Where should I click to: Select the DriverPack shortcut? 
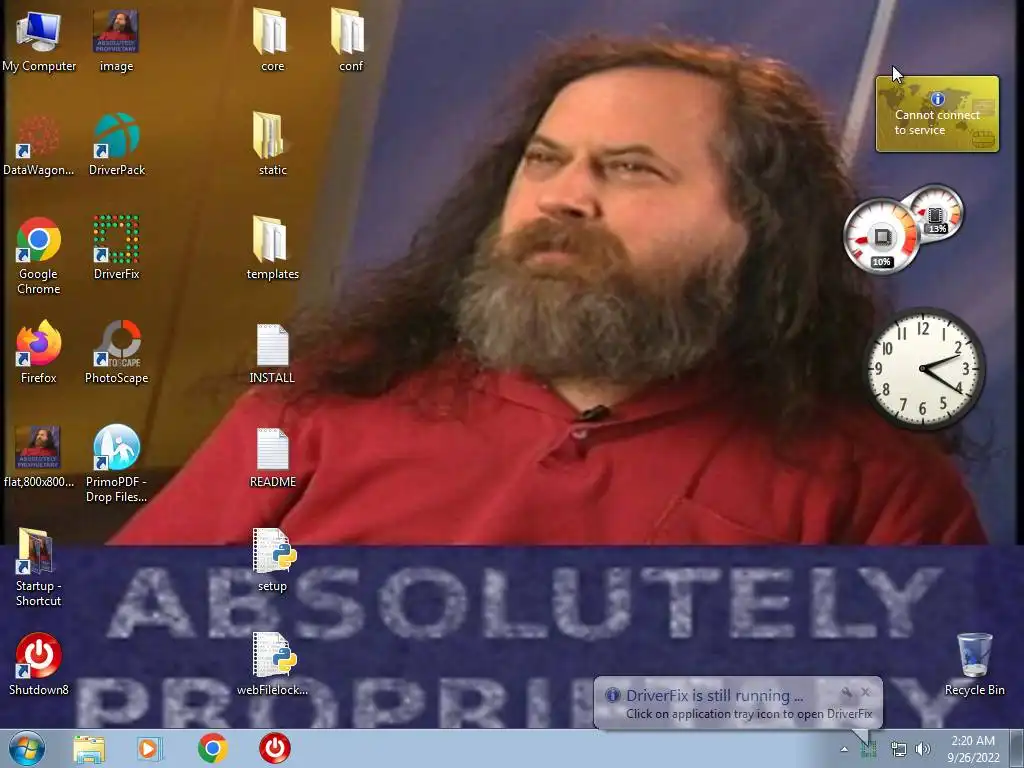coord(116,145)
